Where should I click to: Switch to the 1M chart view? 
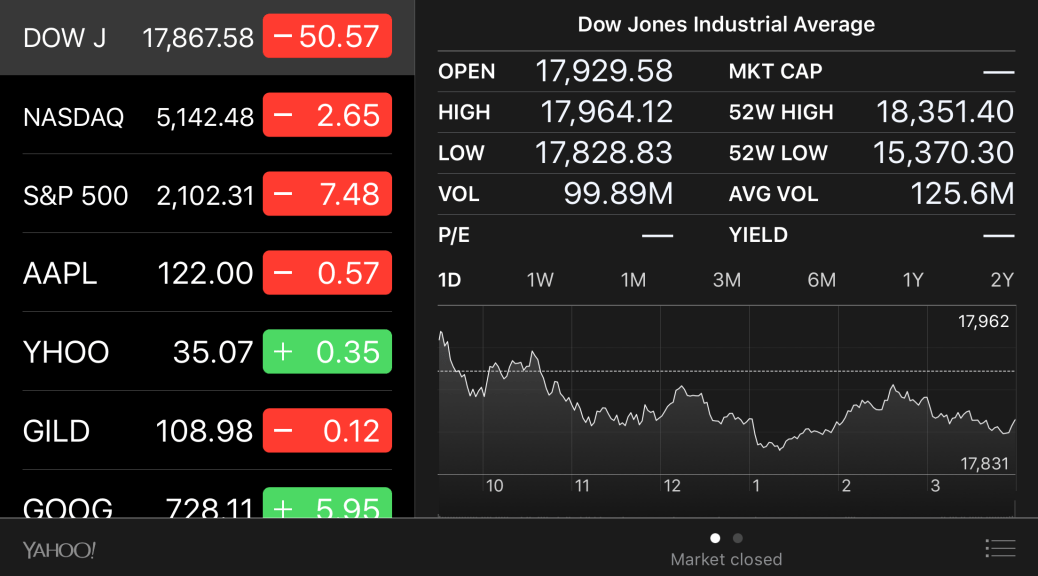(633, 280)
